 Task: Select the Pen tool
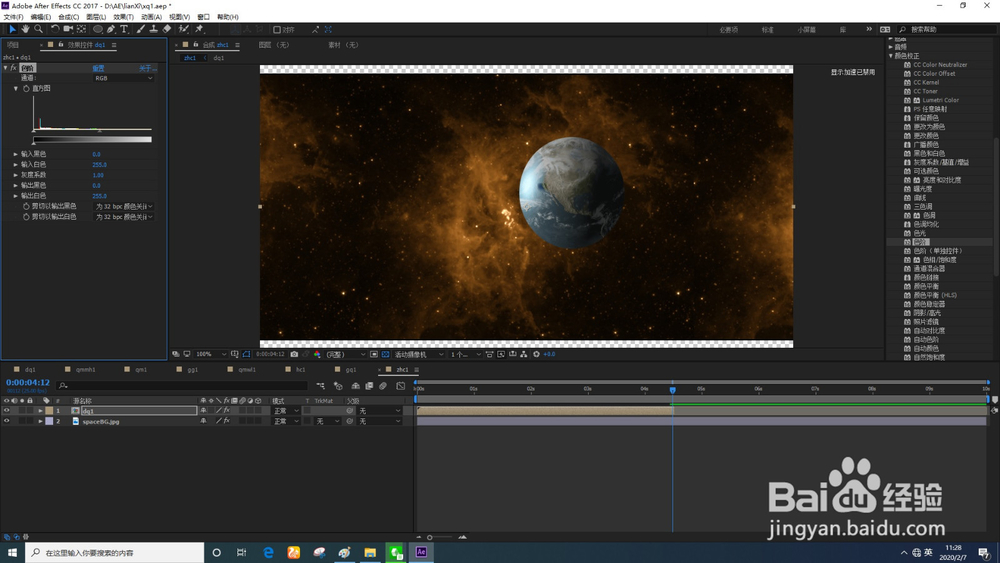click(x=111, y=29)
